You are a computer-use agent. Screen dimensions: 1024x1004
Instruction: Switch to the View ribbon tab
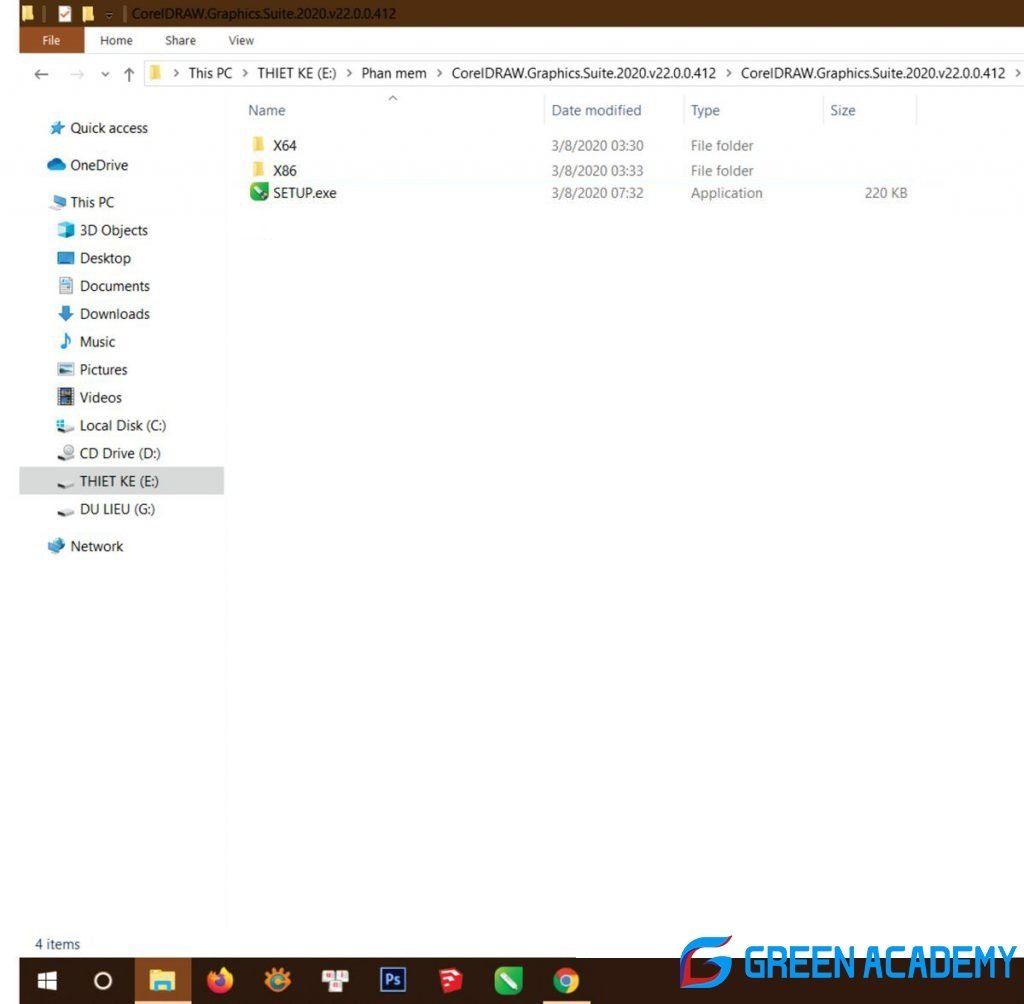point(241,41)
